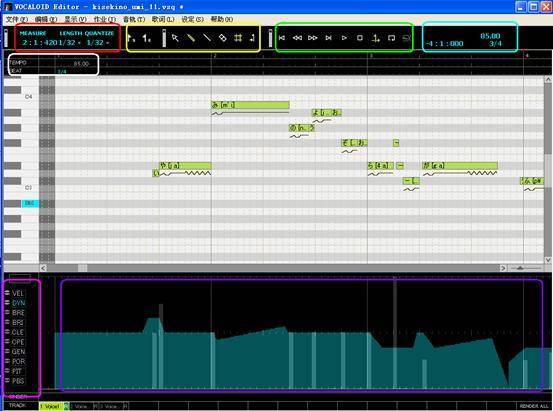Image resolution: width=553 pixels, height=411 pixels.
Task: Start playback with the play button
Action: click(x=345, y=38)
